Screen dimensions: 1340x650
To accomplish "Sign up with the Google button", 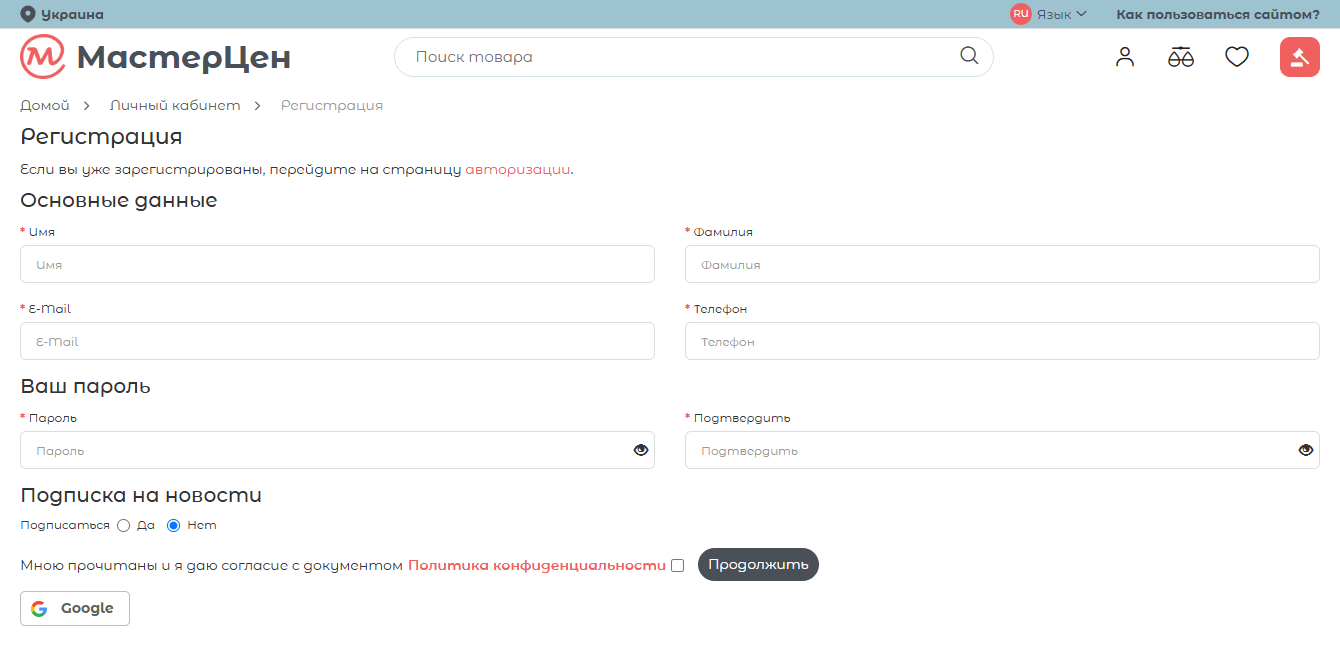I will click(x=75, y=608).
